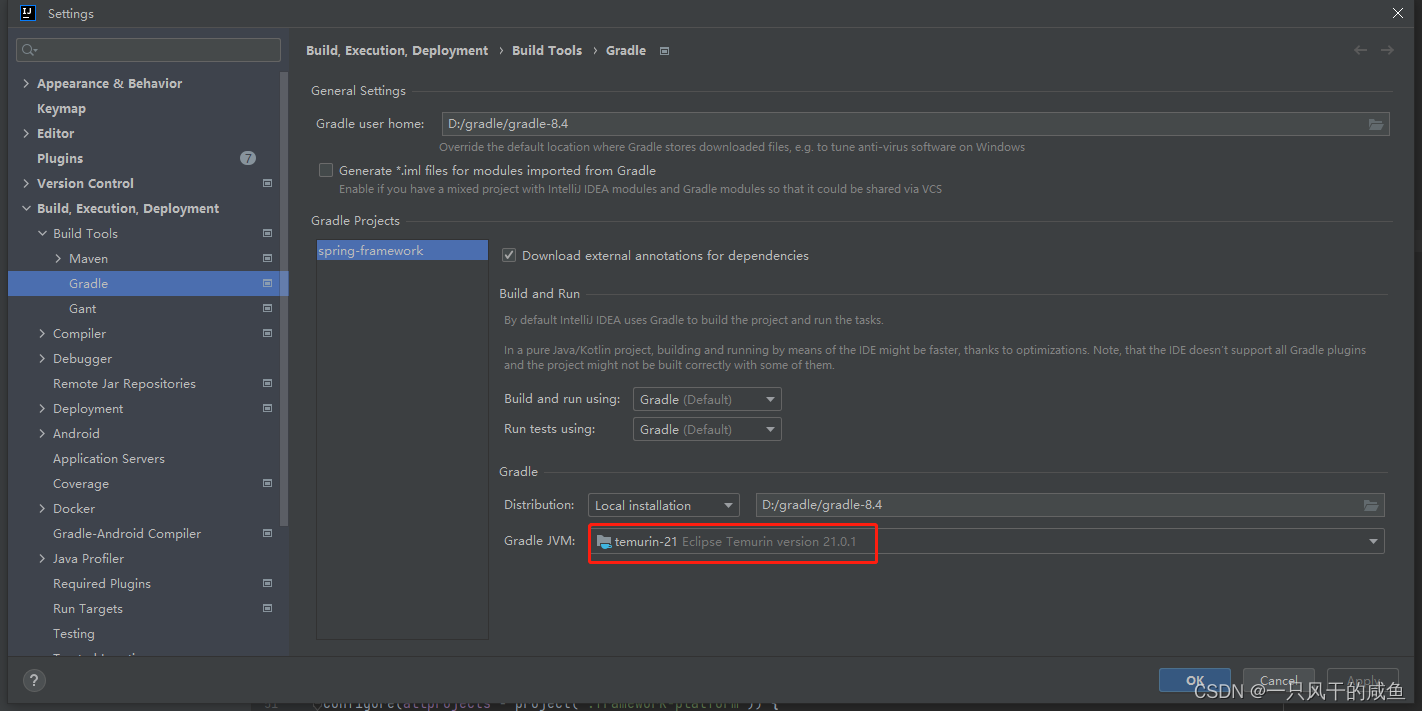This screenshot has width=1422, height=711.
Task: Open Keymap settings page
Action: point(61,108)
